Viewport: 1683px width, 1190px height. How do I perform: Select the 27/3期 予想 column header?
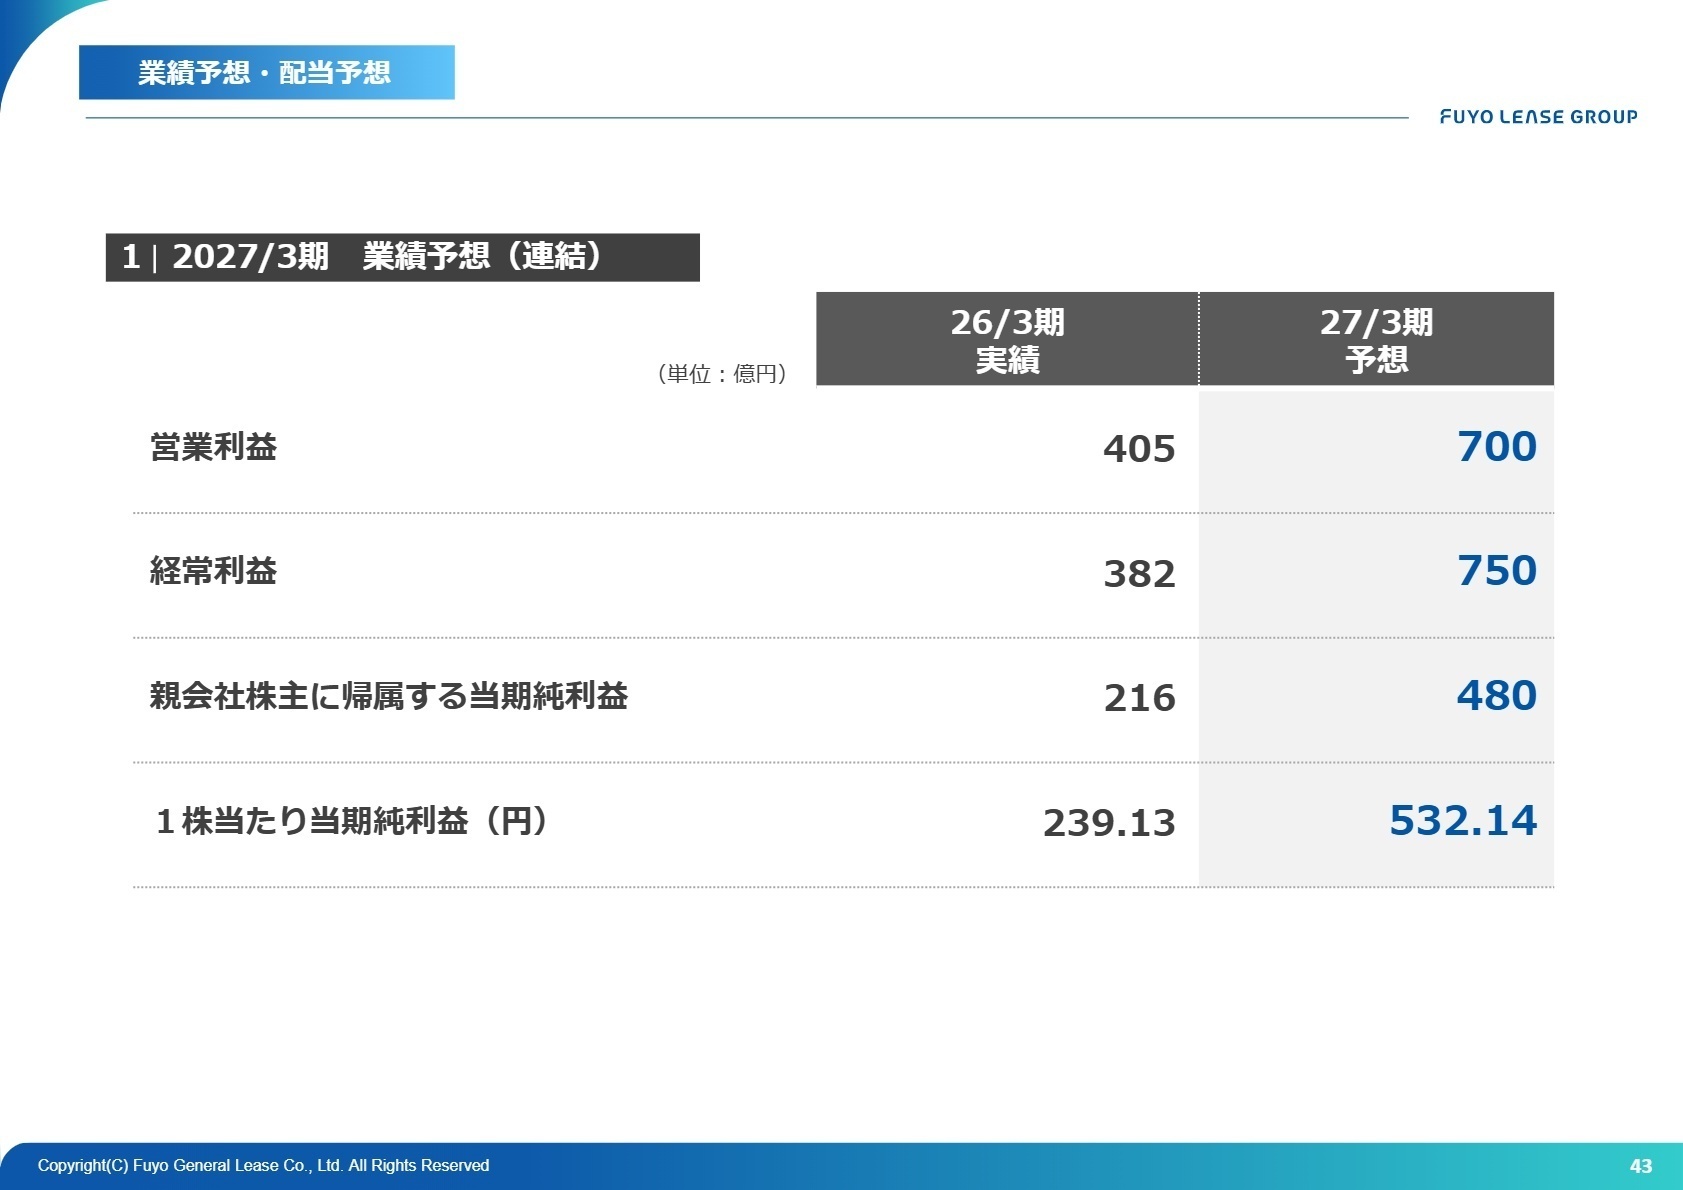pos(1376,339)
